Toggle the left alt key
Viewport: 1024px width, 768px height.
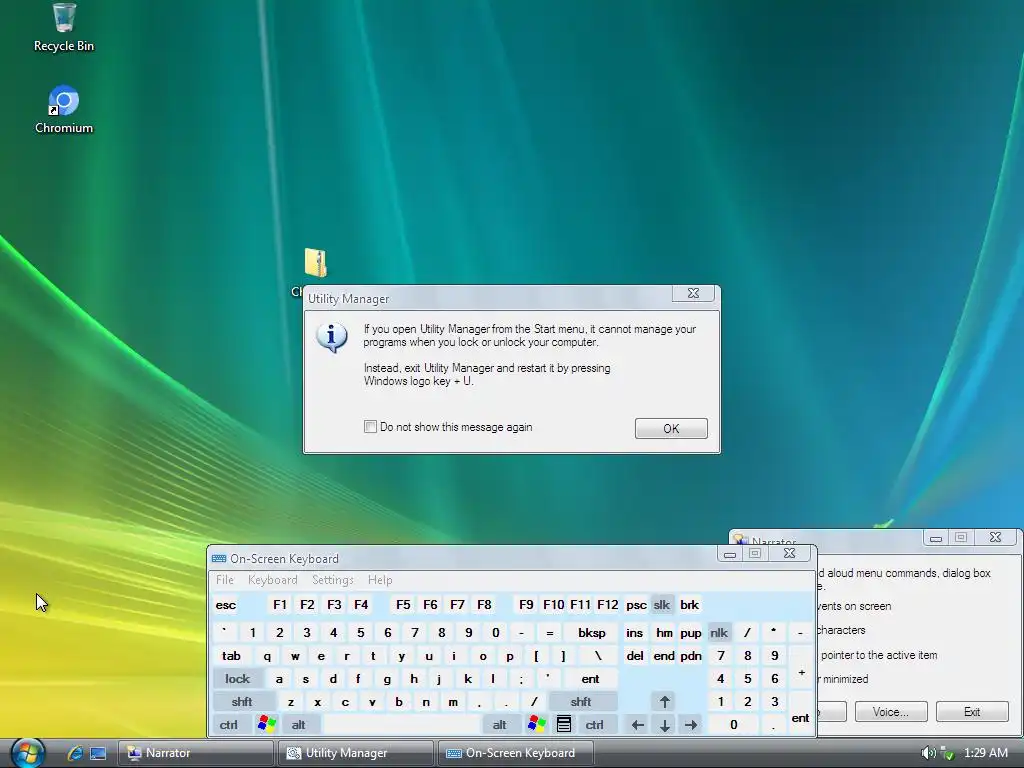click(298, 724)
